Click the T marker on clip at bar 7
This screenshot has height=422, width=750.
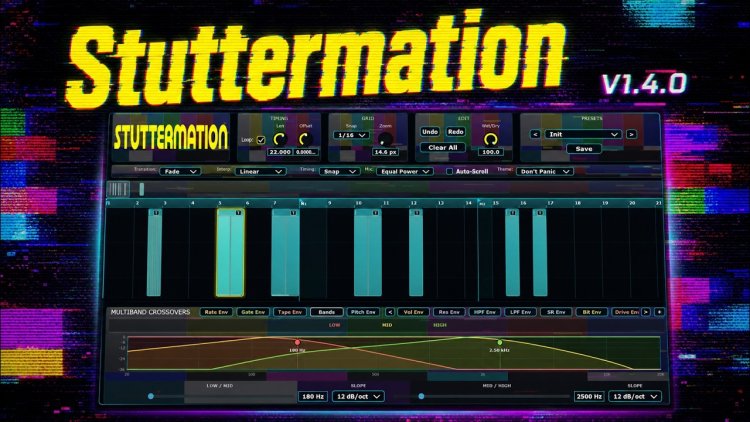click(x=294, y=212)
